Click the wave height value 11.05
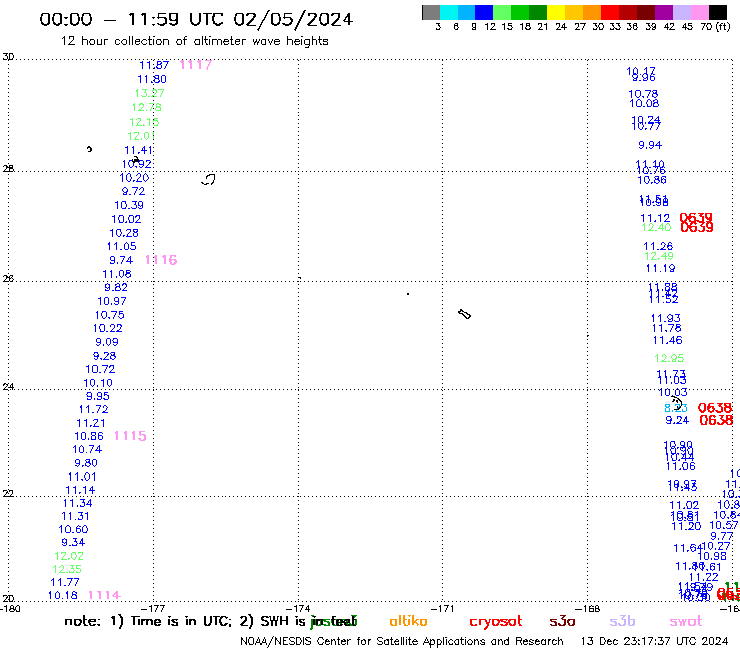The image size is (740, 650). 122,246
